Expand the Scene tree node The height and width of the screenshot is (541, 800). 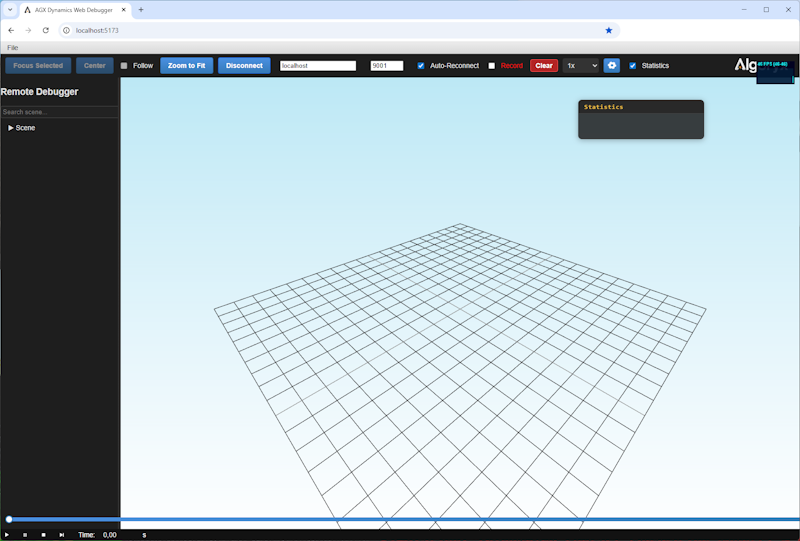click(11, 128)
